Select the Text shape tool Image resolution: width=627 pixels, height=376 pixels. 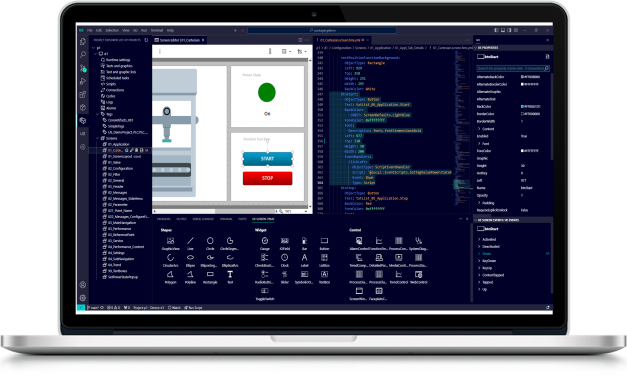click(230, 274)
